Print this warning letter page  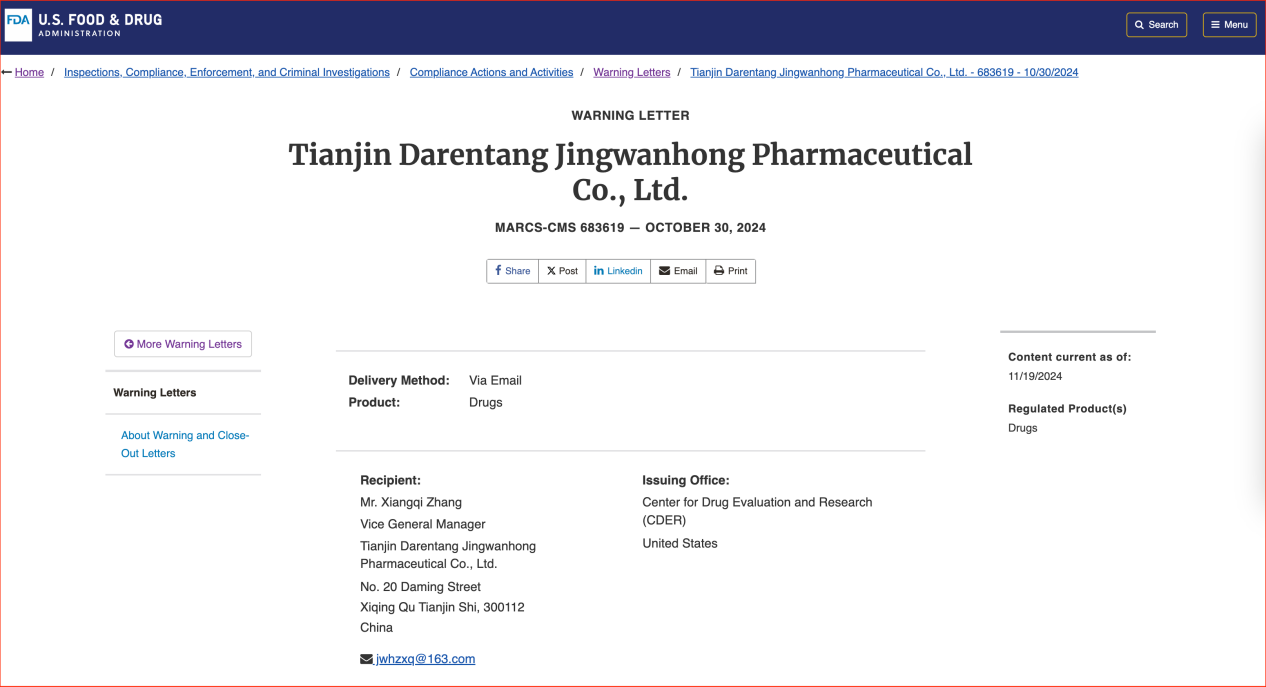(731, 271)
